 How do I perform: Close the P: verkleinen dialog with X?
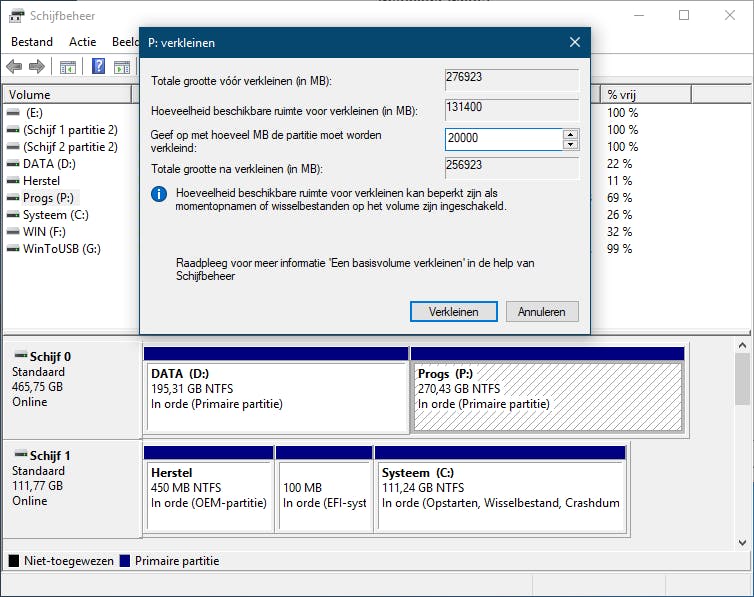[x=575, y=42]
